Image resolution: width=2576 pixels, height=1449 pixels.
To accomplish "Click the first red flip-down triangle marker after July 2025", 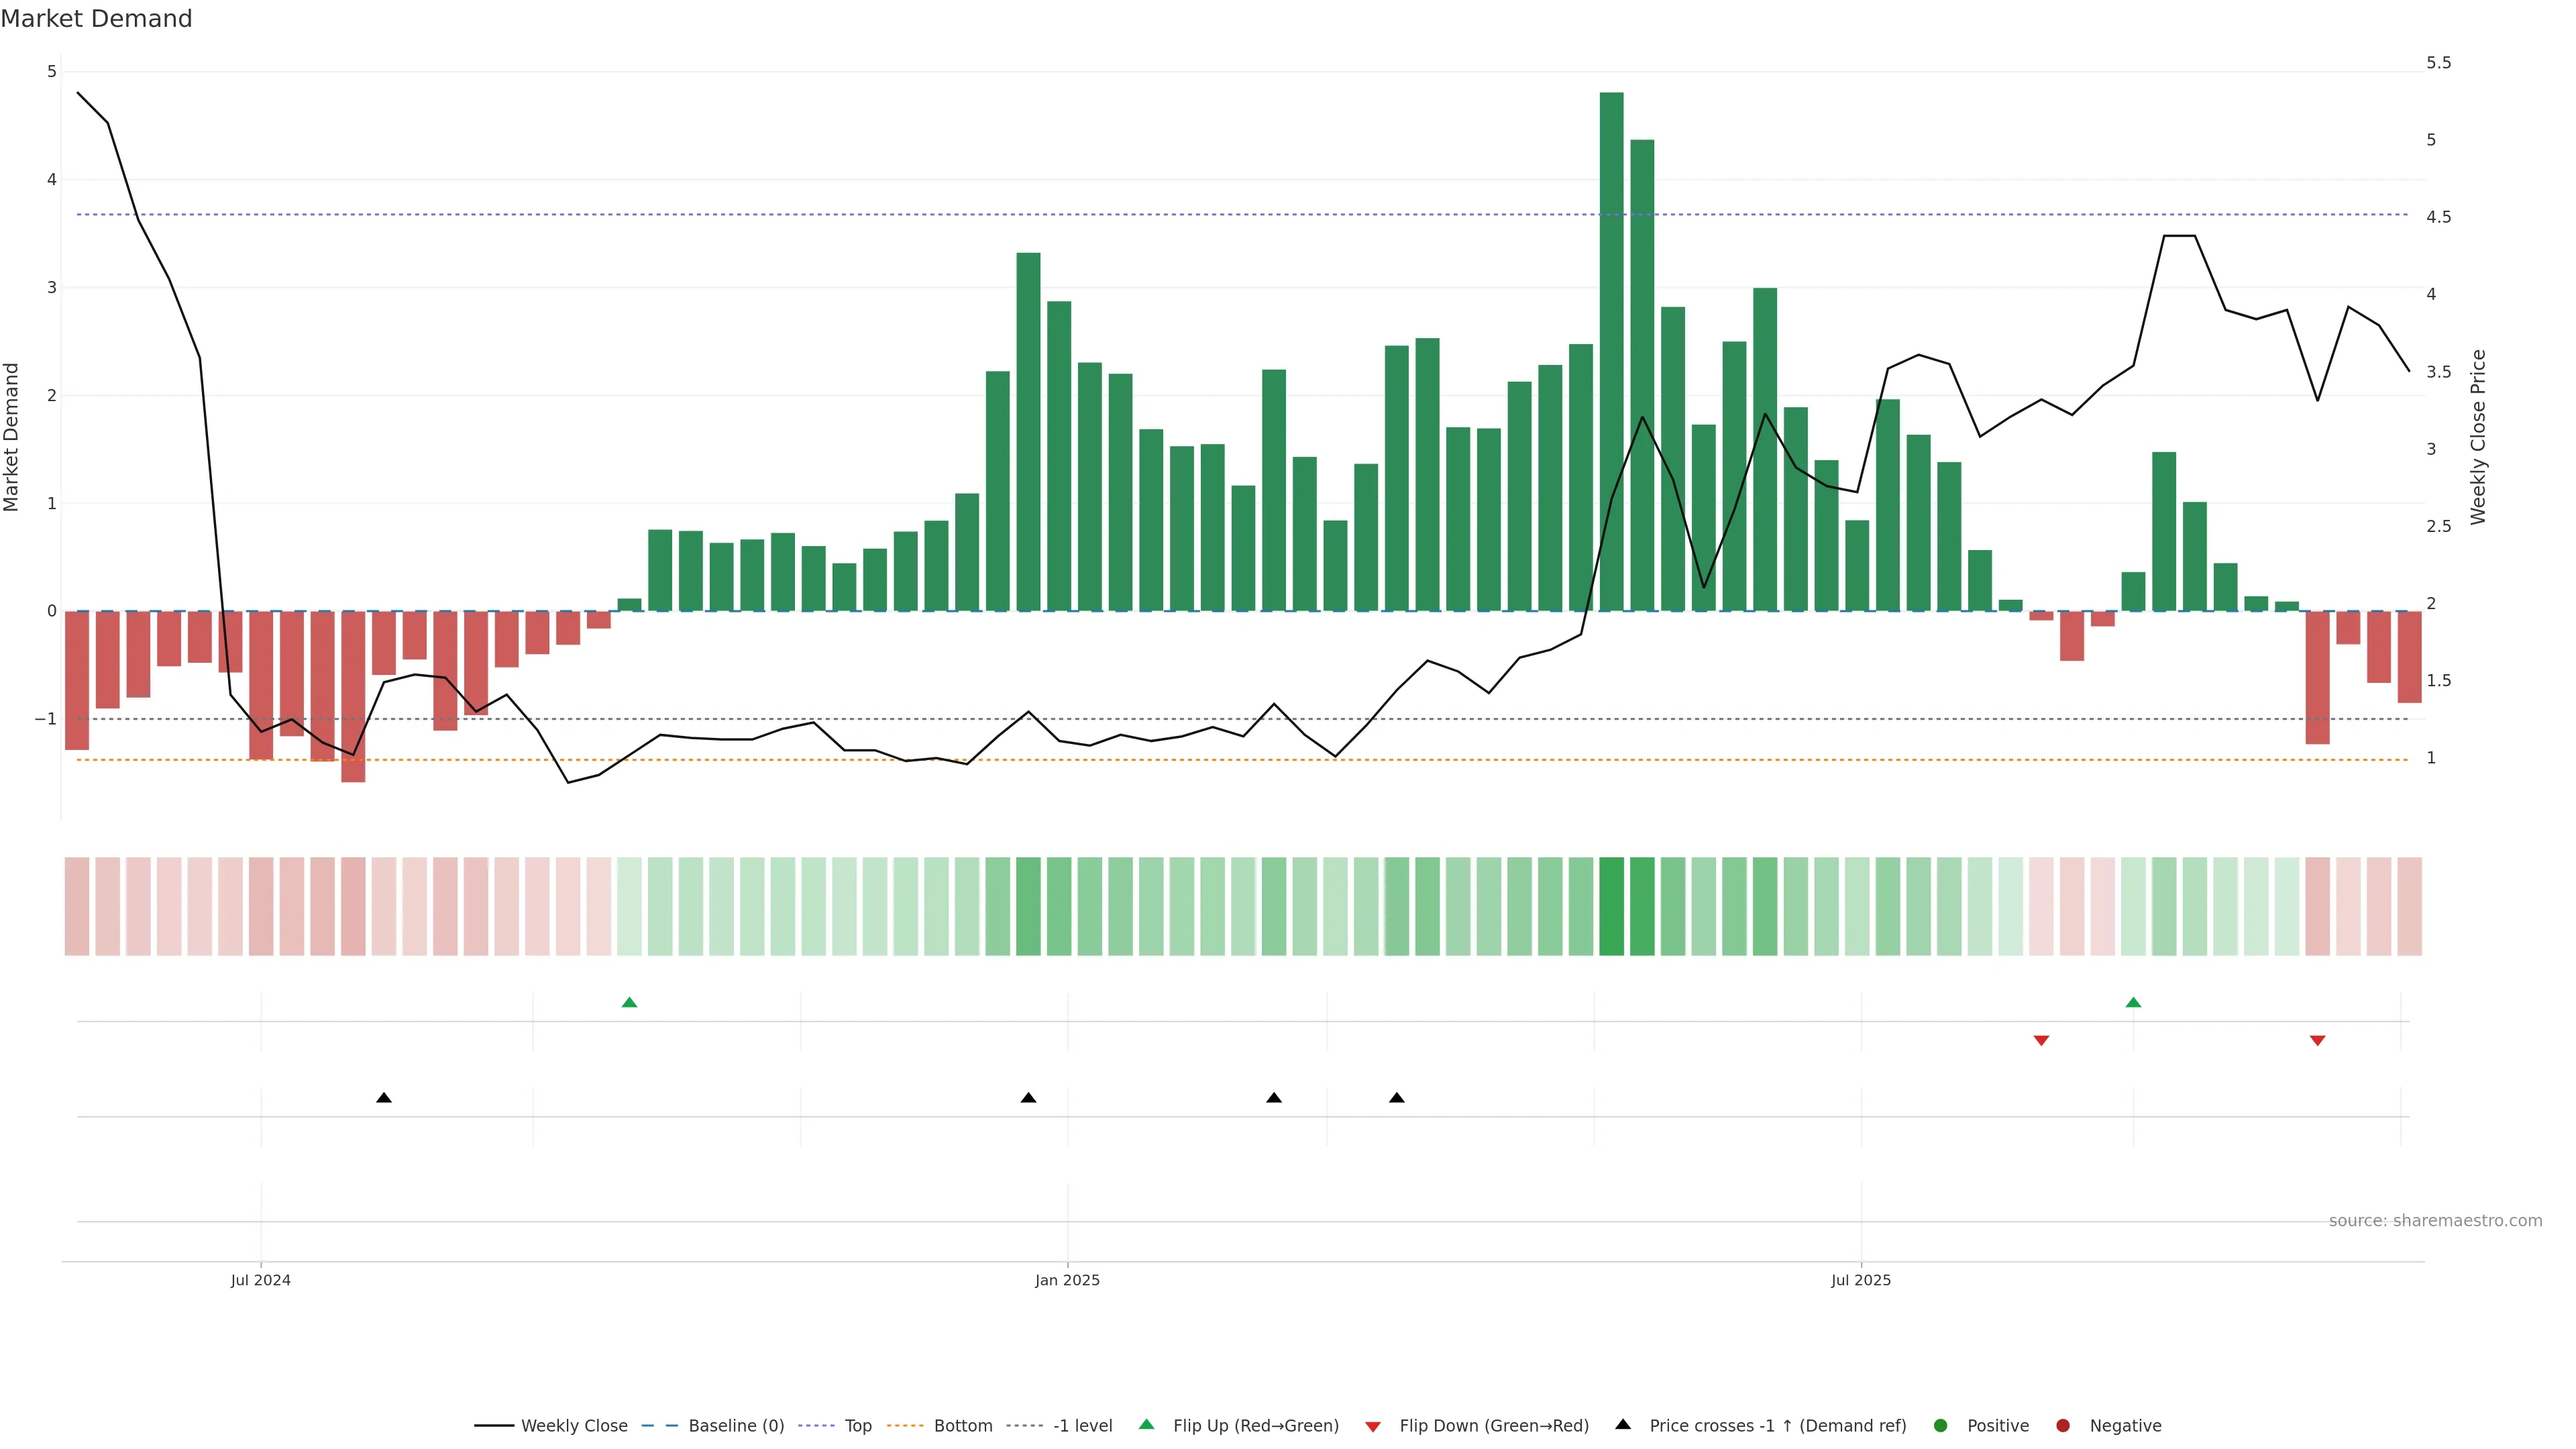I will click(2041, 1041).
